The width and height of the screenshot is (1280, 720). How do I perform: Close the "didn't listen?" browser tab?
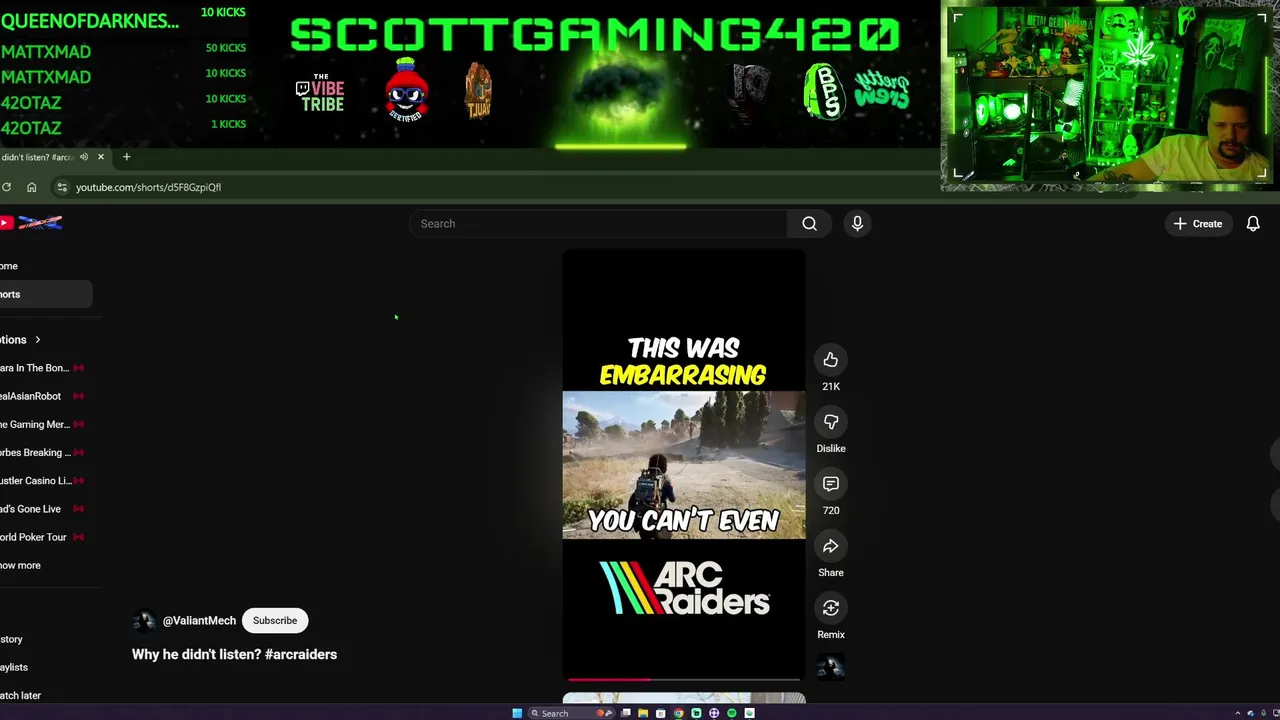(100, 157)
